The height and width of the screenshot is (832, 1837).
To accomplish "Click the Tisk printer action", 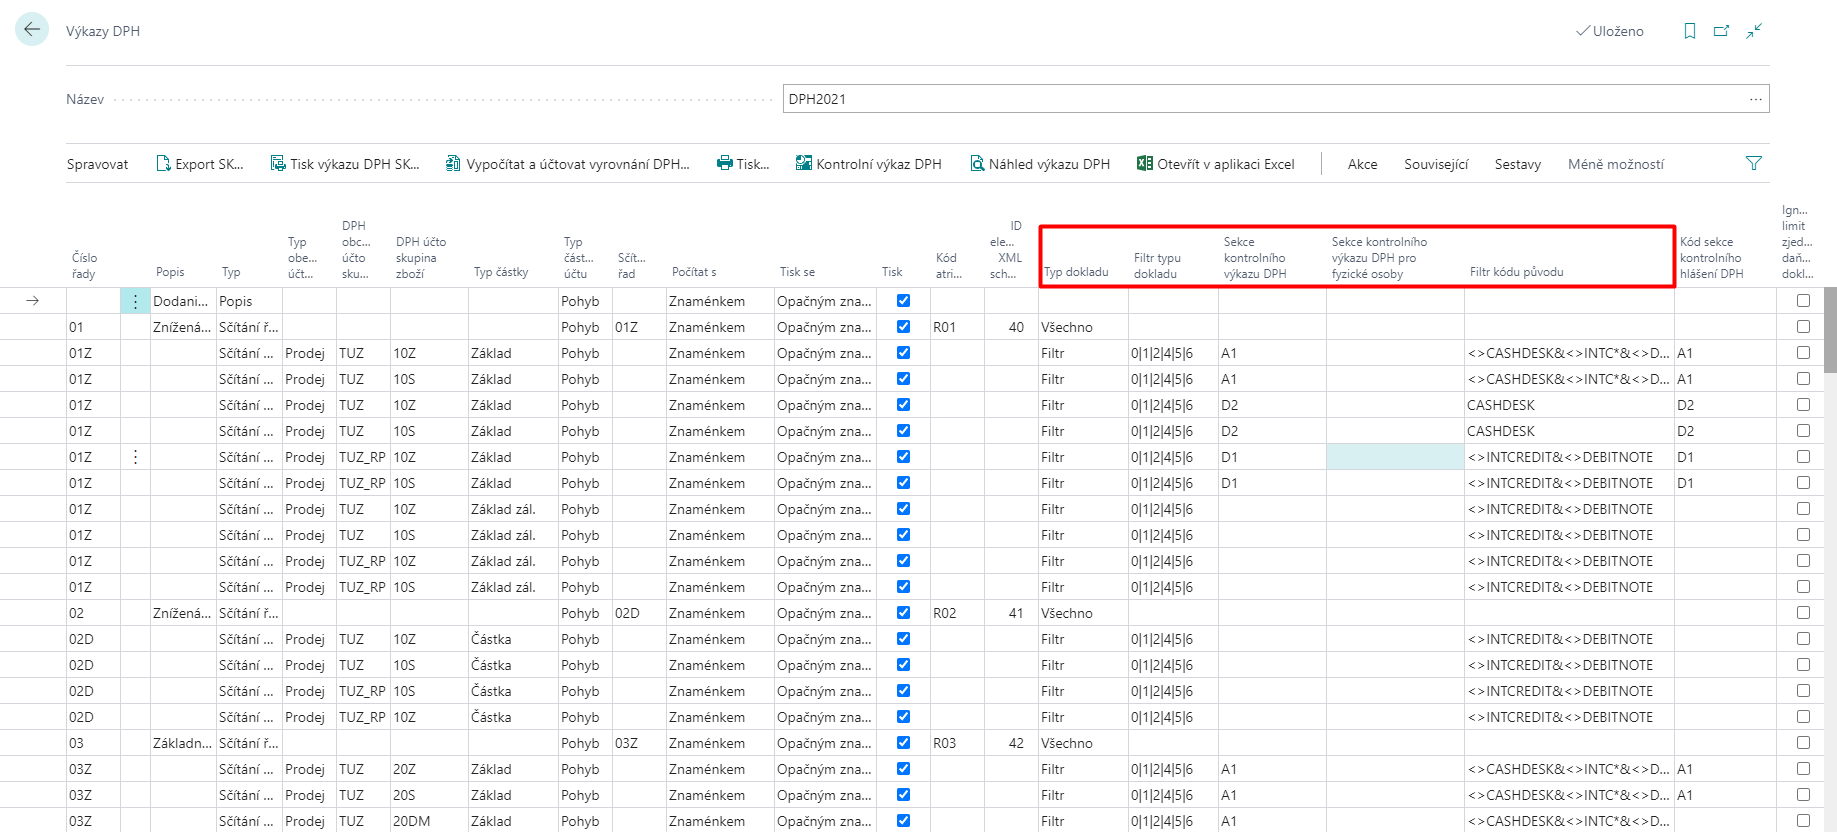I will [x=743, y=164].
